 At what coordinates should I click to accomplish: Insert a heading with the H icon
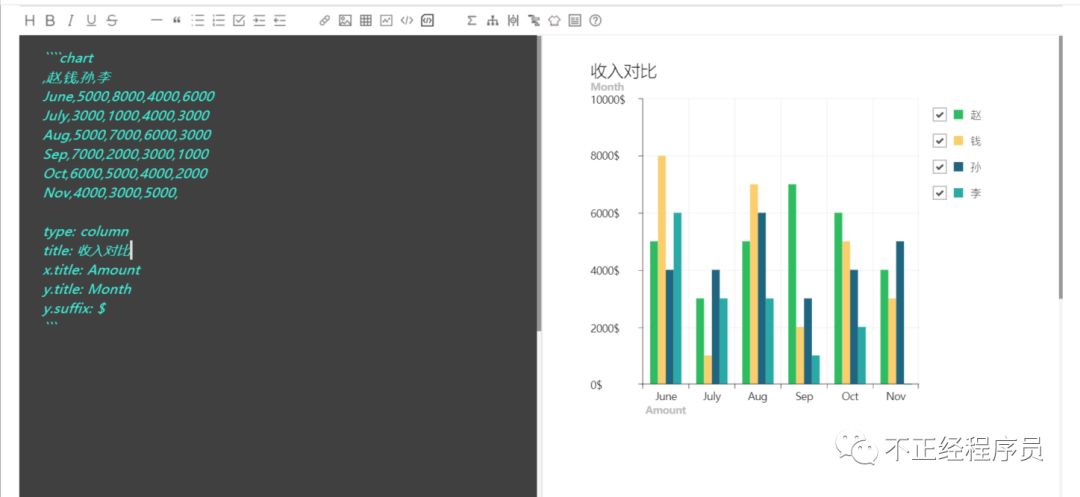(29, 21)
